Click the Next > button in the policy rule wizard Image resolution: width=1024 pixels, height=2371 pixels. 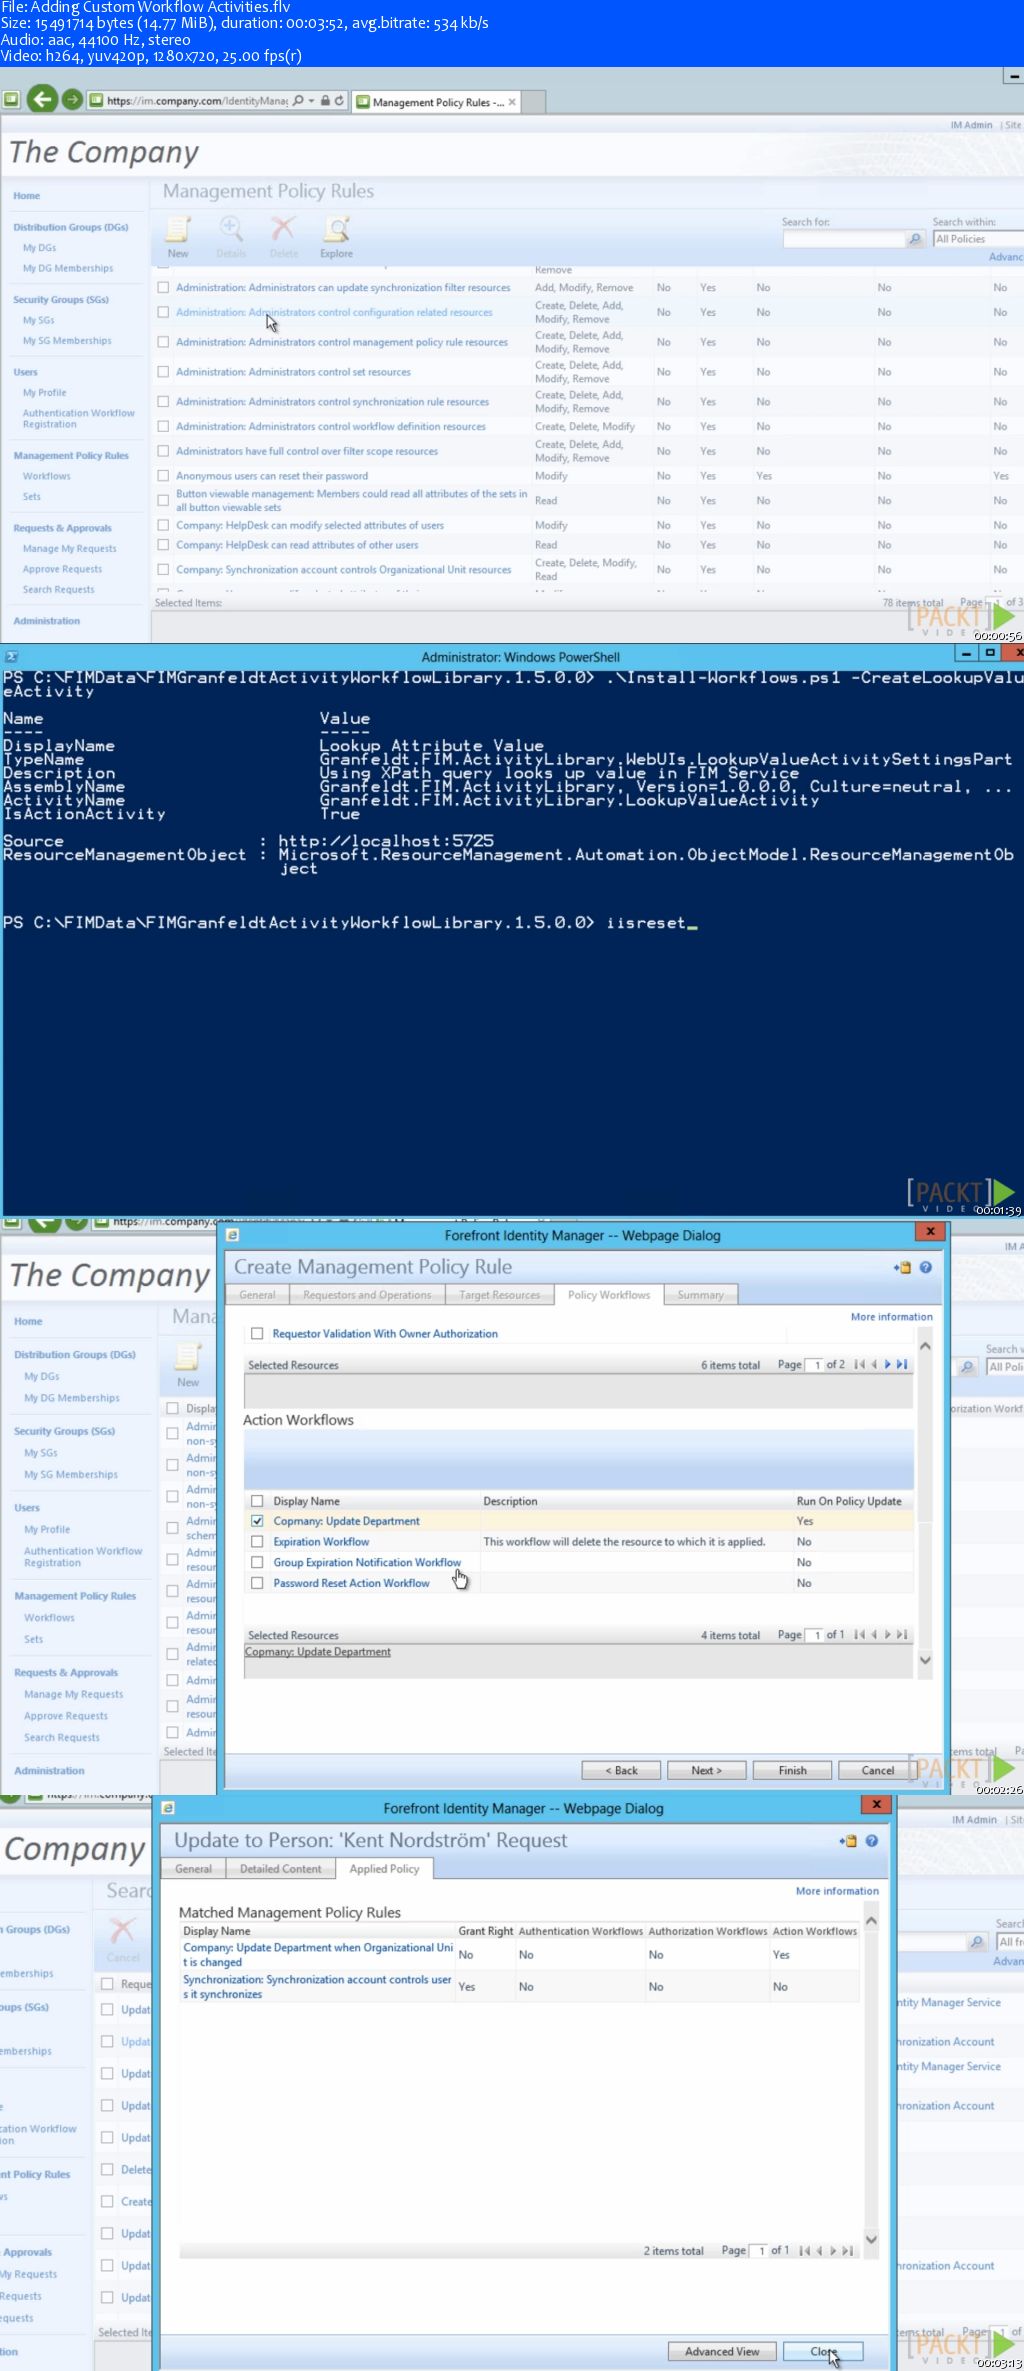pos(706,1770)
